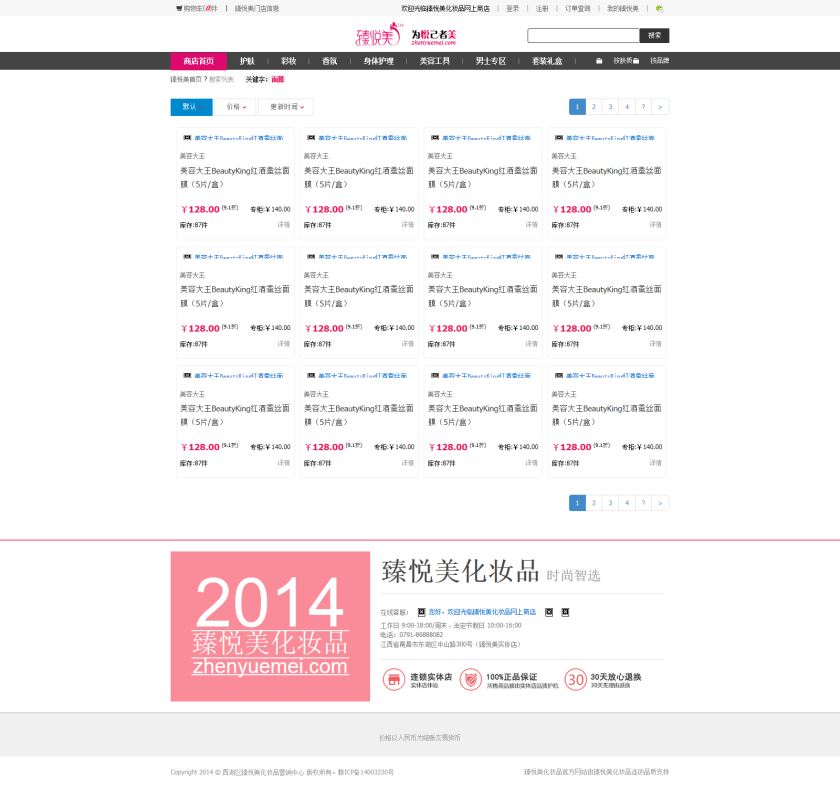Click the next-page arrow below the products

click(x=660, y=503)
